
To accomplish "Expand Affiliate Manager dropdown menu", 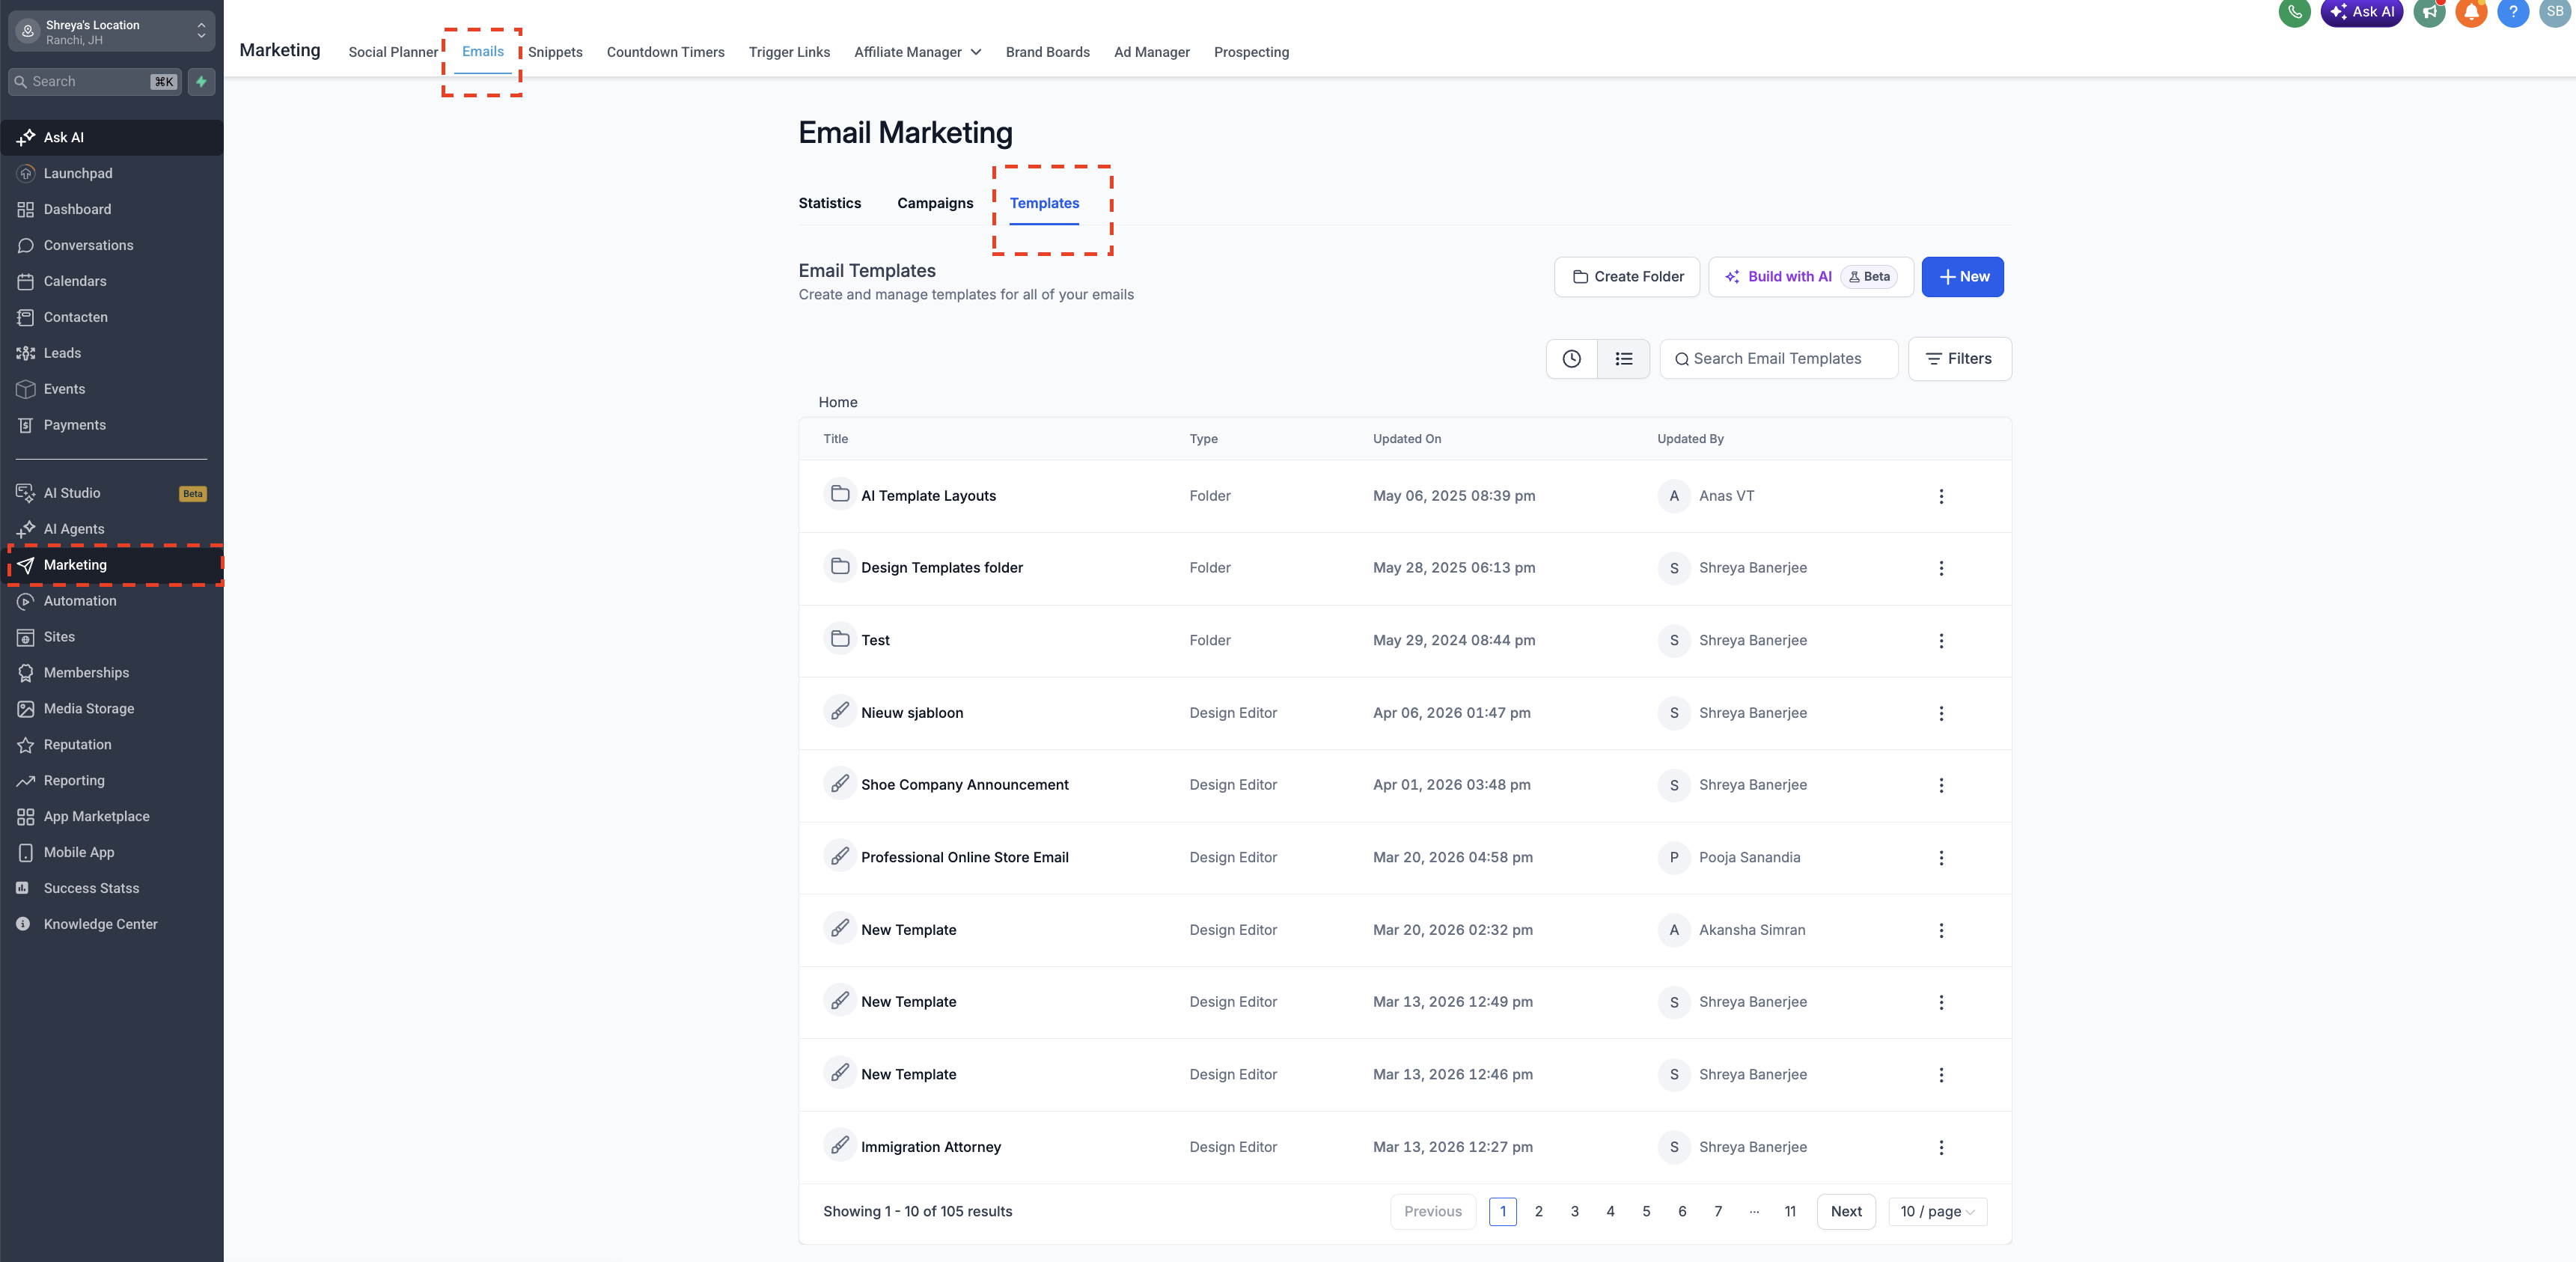I will coord(917,52).
